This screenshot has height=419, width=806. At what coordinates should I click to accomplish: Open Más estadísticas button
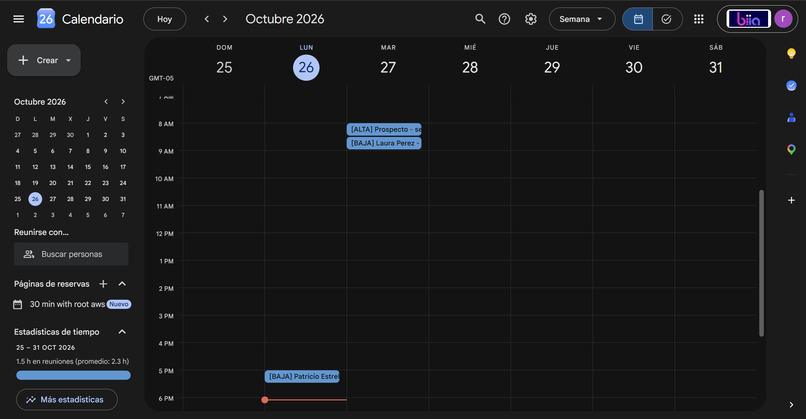[67, 399]
